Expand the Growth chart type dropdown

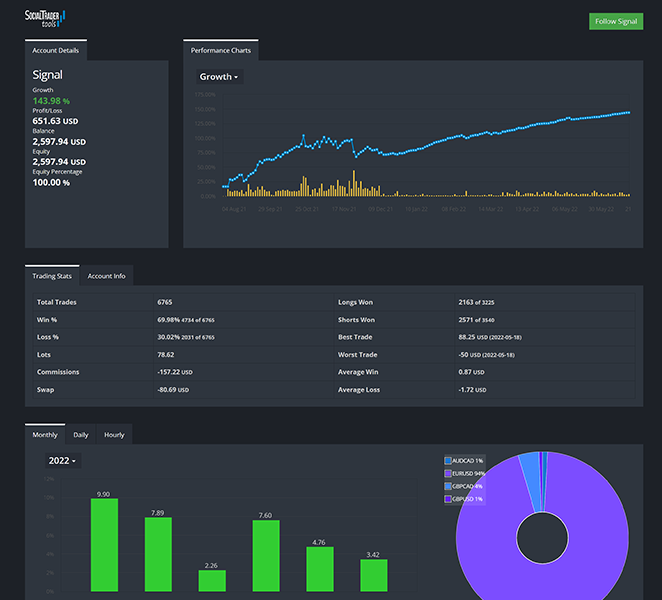click(218, 77)
